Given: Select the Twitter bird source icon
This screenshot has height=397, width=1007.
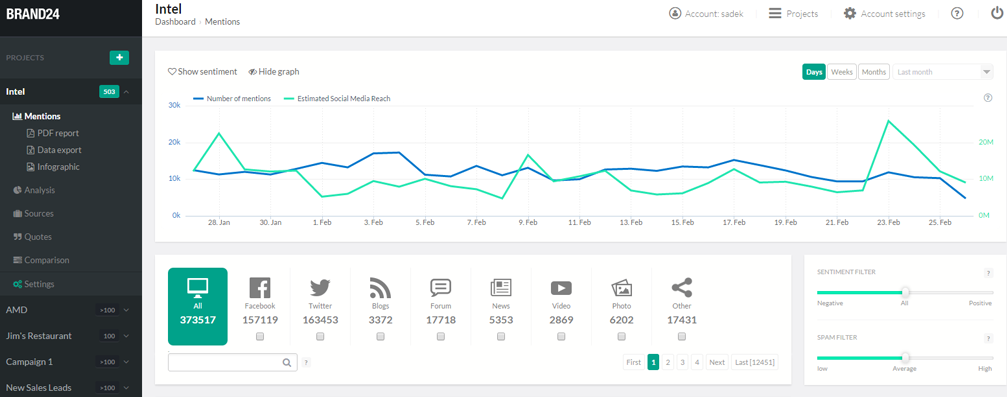Looking at the screenshot, I should point(320,287).
